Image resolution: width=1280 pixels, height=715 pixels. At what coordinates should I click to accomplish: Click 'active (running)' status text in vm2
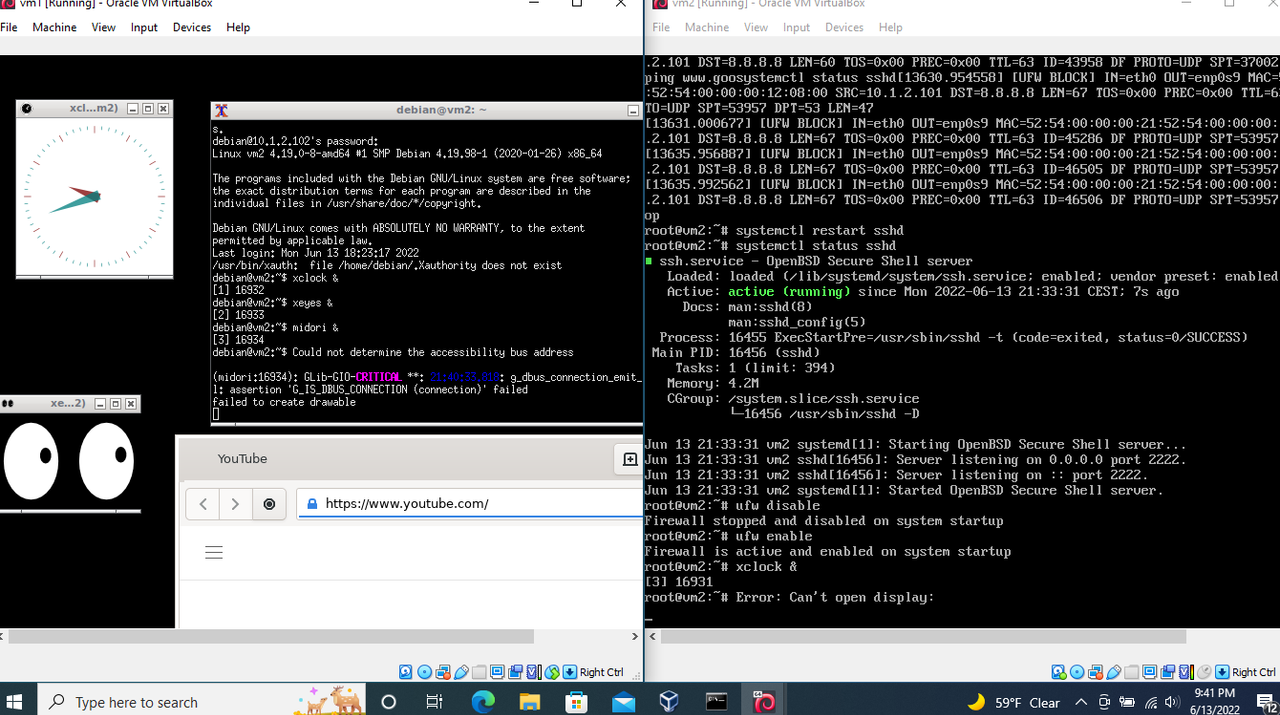789,292
